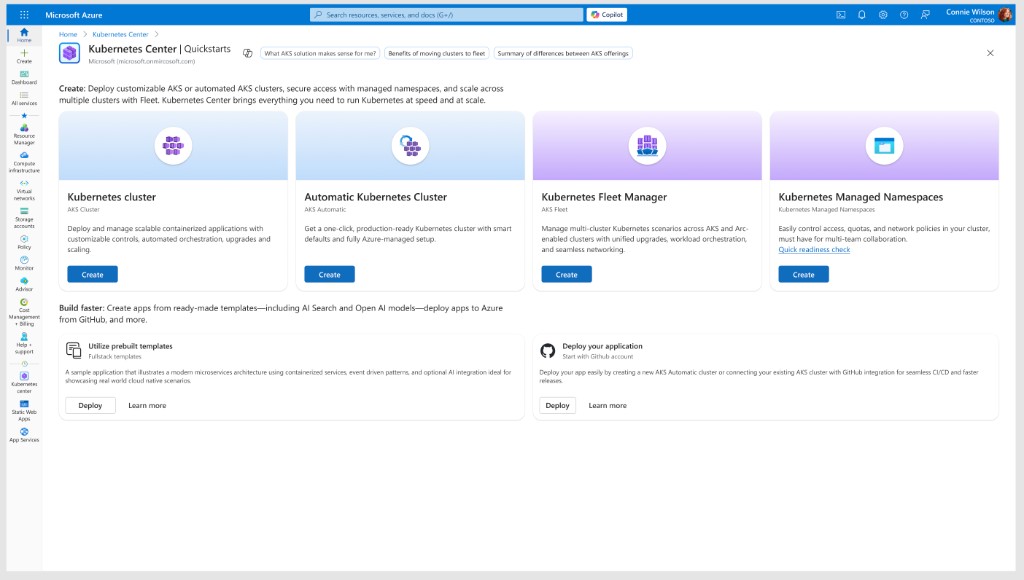Close the Kubernetes Center blade
This screenshot has height=580, width=1024.
[x=990, y=53]
